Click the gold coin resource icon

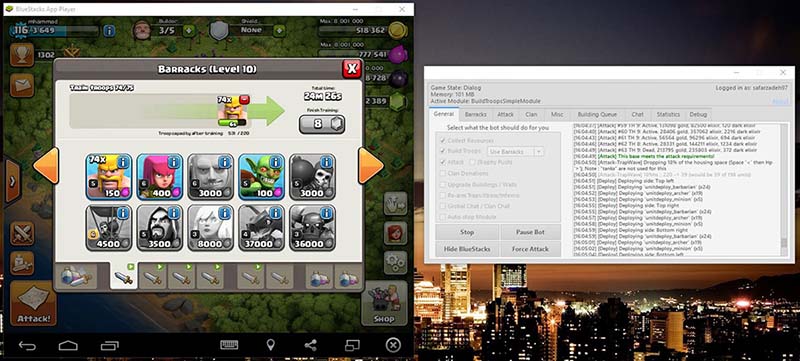397,31
